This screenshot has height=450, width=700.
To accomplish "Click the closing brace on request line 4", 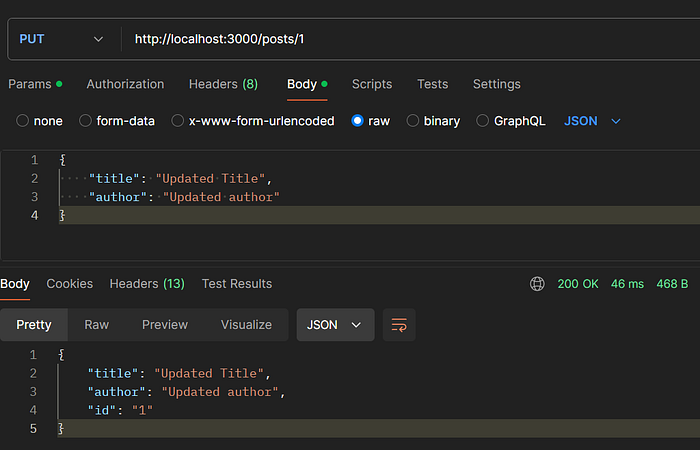I will click(62, 216).
